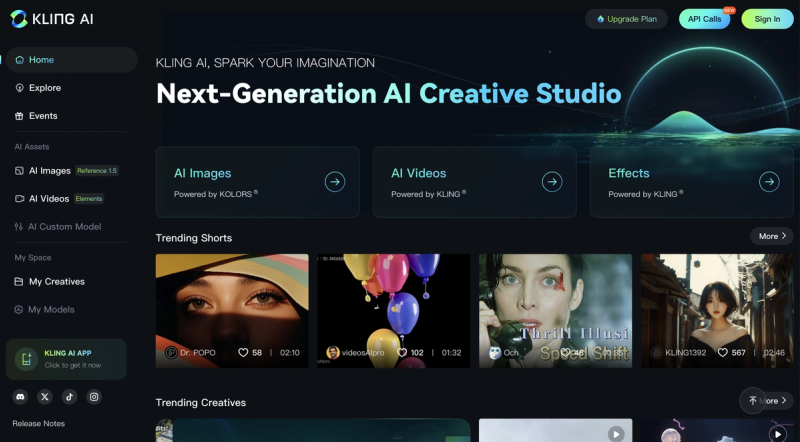Open My Creatives
This screenshot has height=442, width=800.
(57, 282)
